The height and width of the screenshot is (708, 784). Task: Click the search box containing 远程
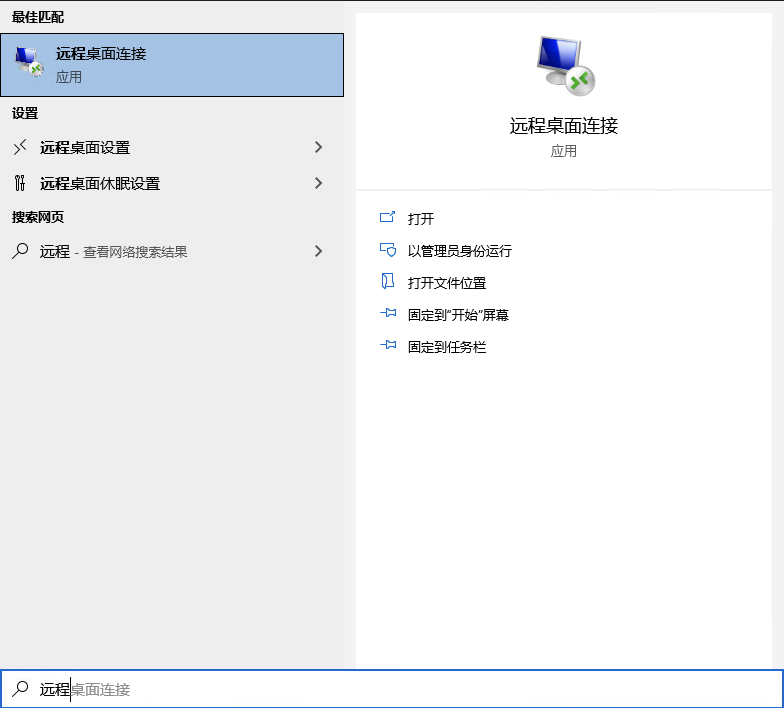click(392, 689)
